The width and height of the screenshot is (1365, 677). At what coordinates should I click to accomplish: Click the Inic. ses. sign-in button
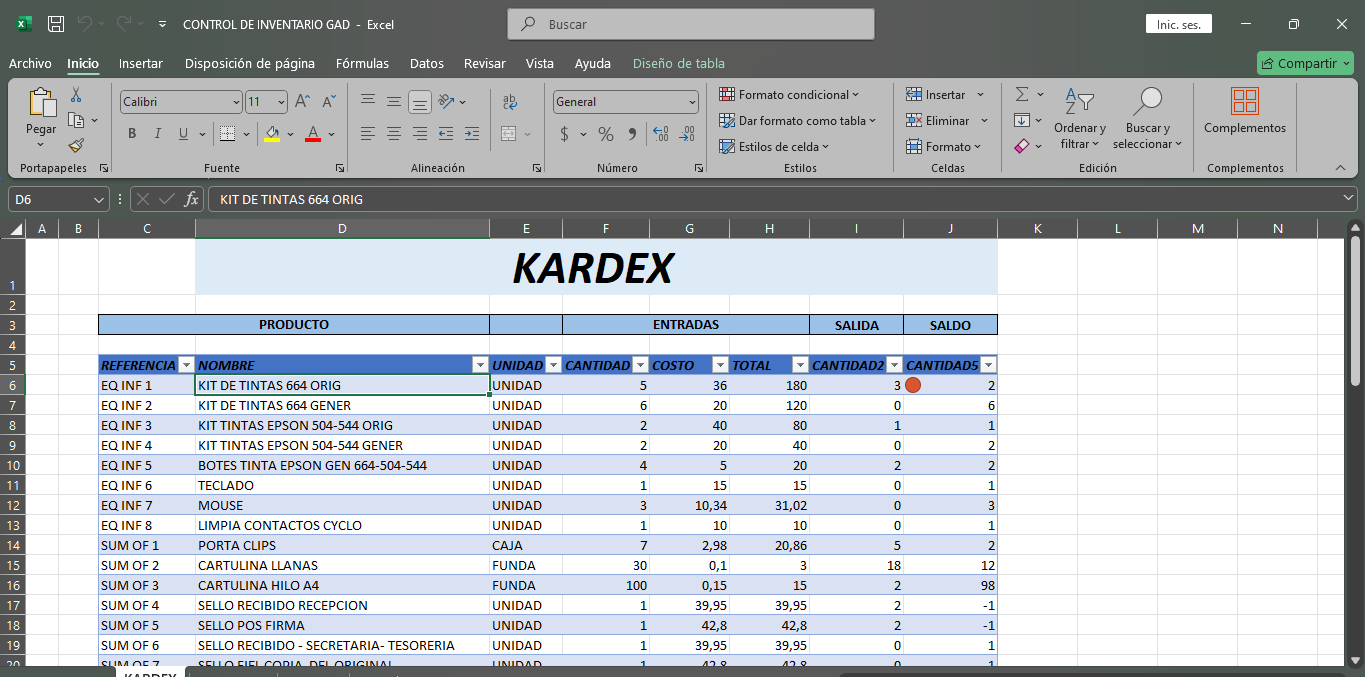pyautogui.click(x=1178, y=24)
